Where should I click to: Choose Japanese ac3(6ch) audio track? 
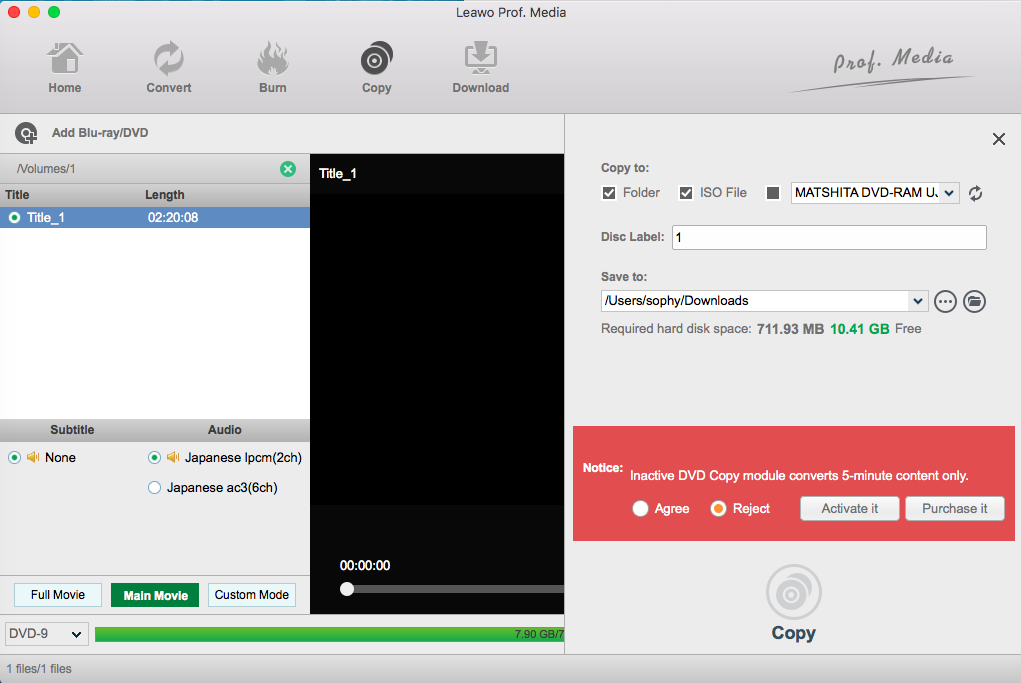click(154, 488)
